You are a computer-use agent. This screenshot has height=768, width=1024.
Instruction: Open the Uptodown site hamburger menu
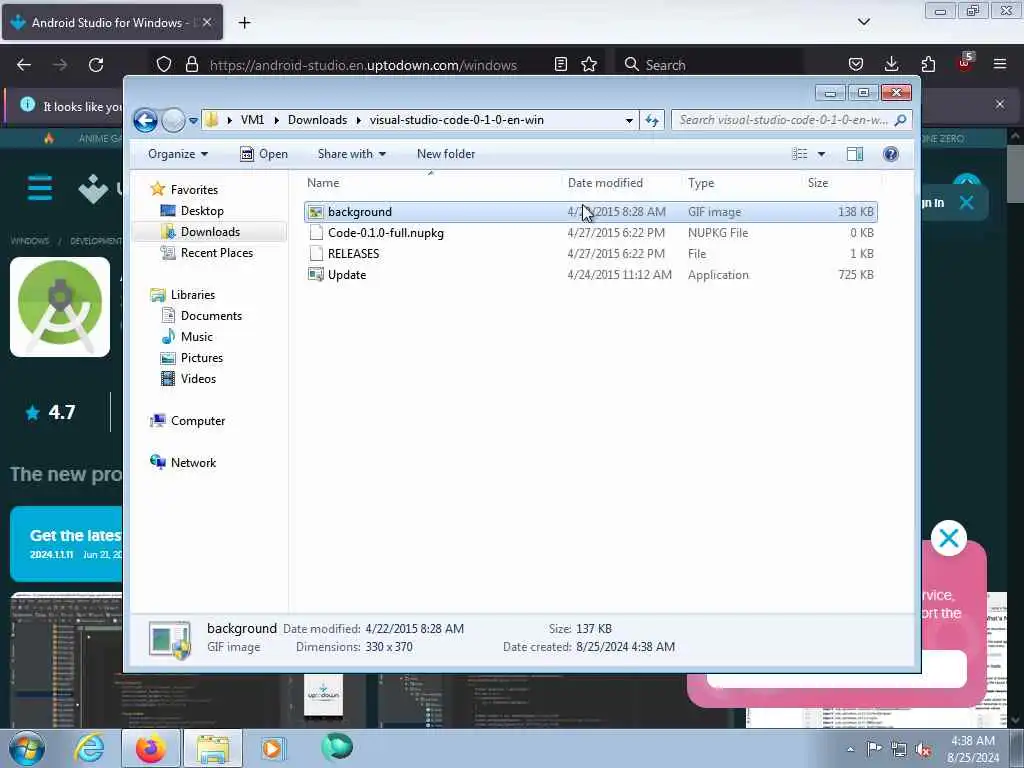40,188
